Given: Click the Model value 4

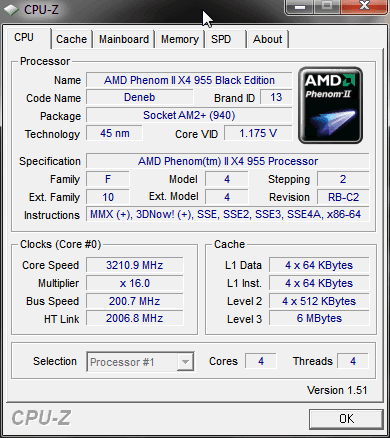Looking at the screenshot, I should (x=227, y=179).
